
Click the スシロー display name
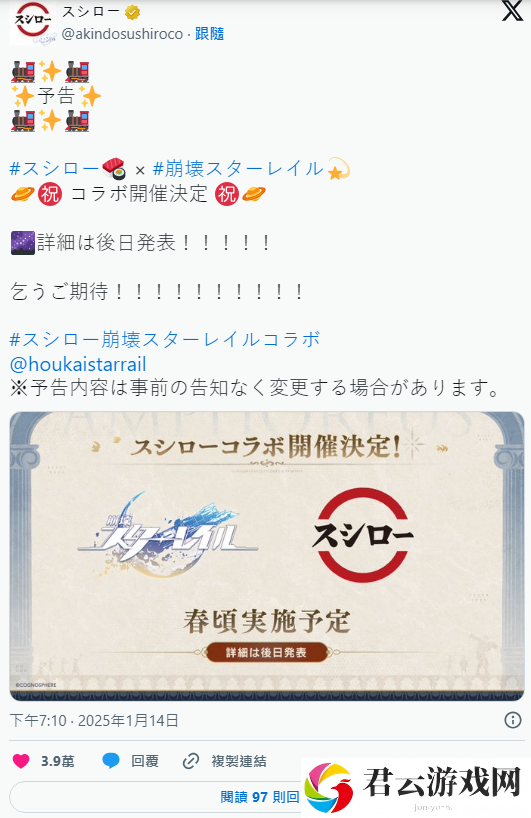pos(91,11)
